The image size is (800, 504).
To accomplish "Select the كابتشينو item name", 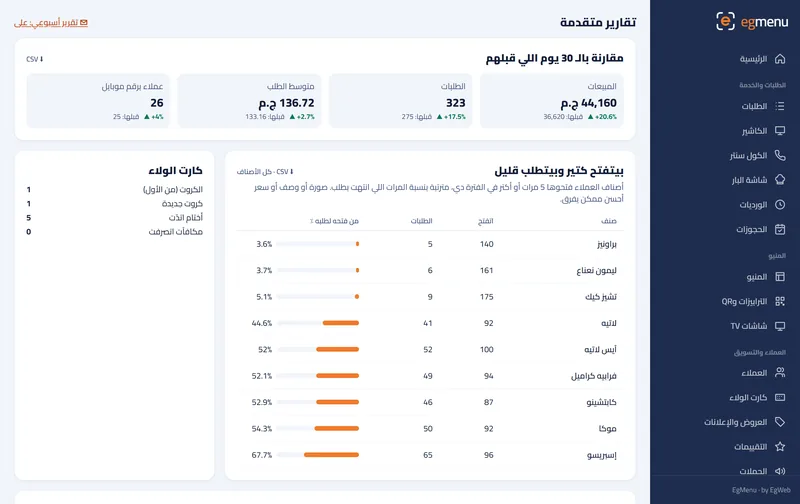I will 602,402.
